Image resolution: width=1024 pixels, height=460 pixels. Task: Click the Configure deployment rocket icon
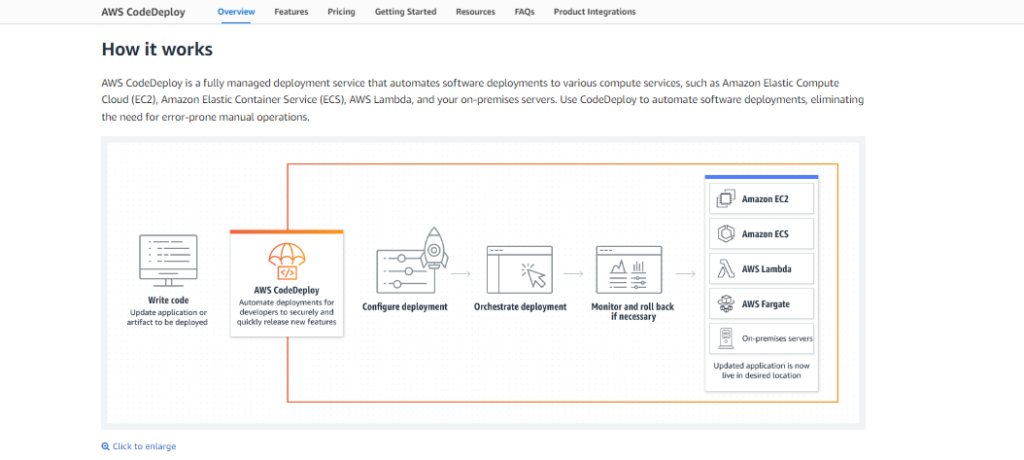coord(412,259)
